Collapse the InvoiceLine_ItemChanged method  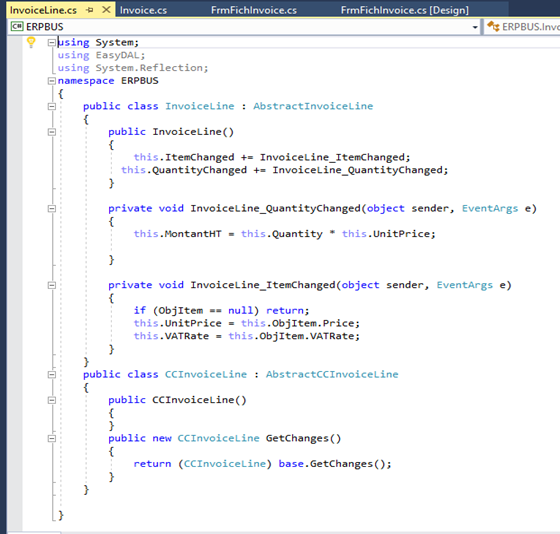(52, 285)
